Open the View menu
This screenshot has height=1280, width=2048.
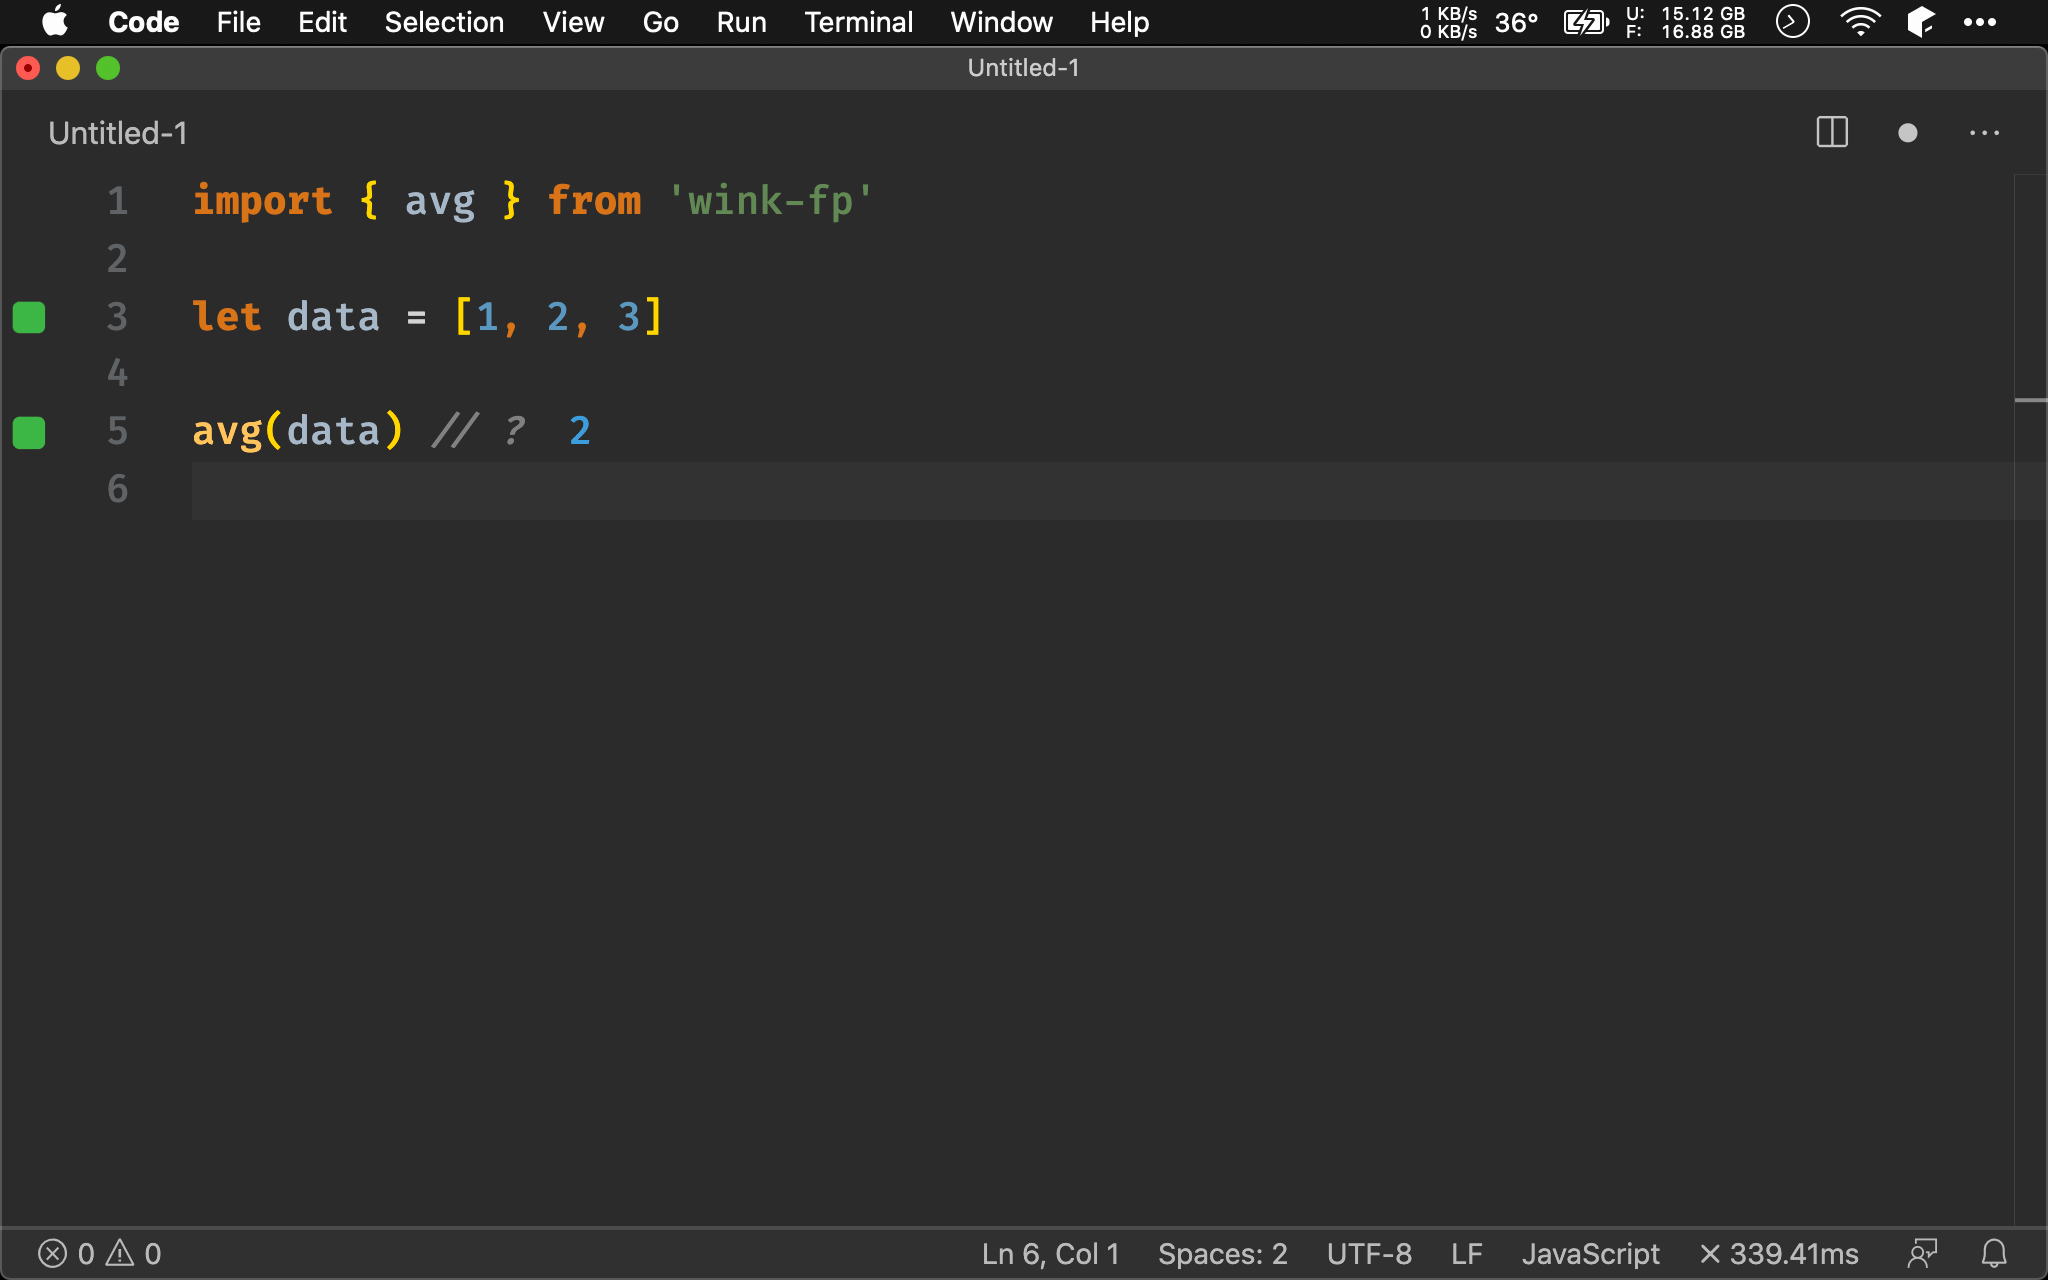point(573,22)
